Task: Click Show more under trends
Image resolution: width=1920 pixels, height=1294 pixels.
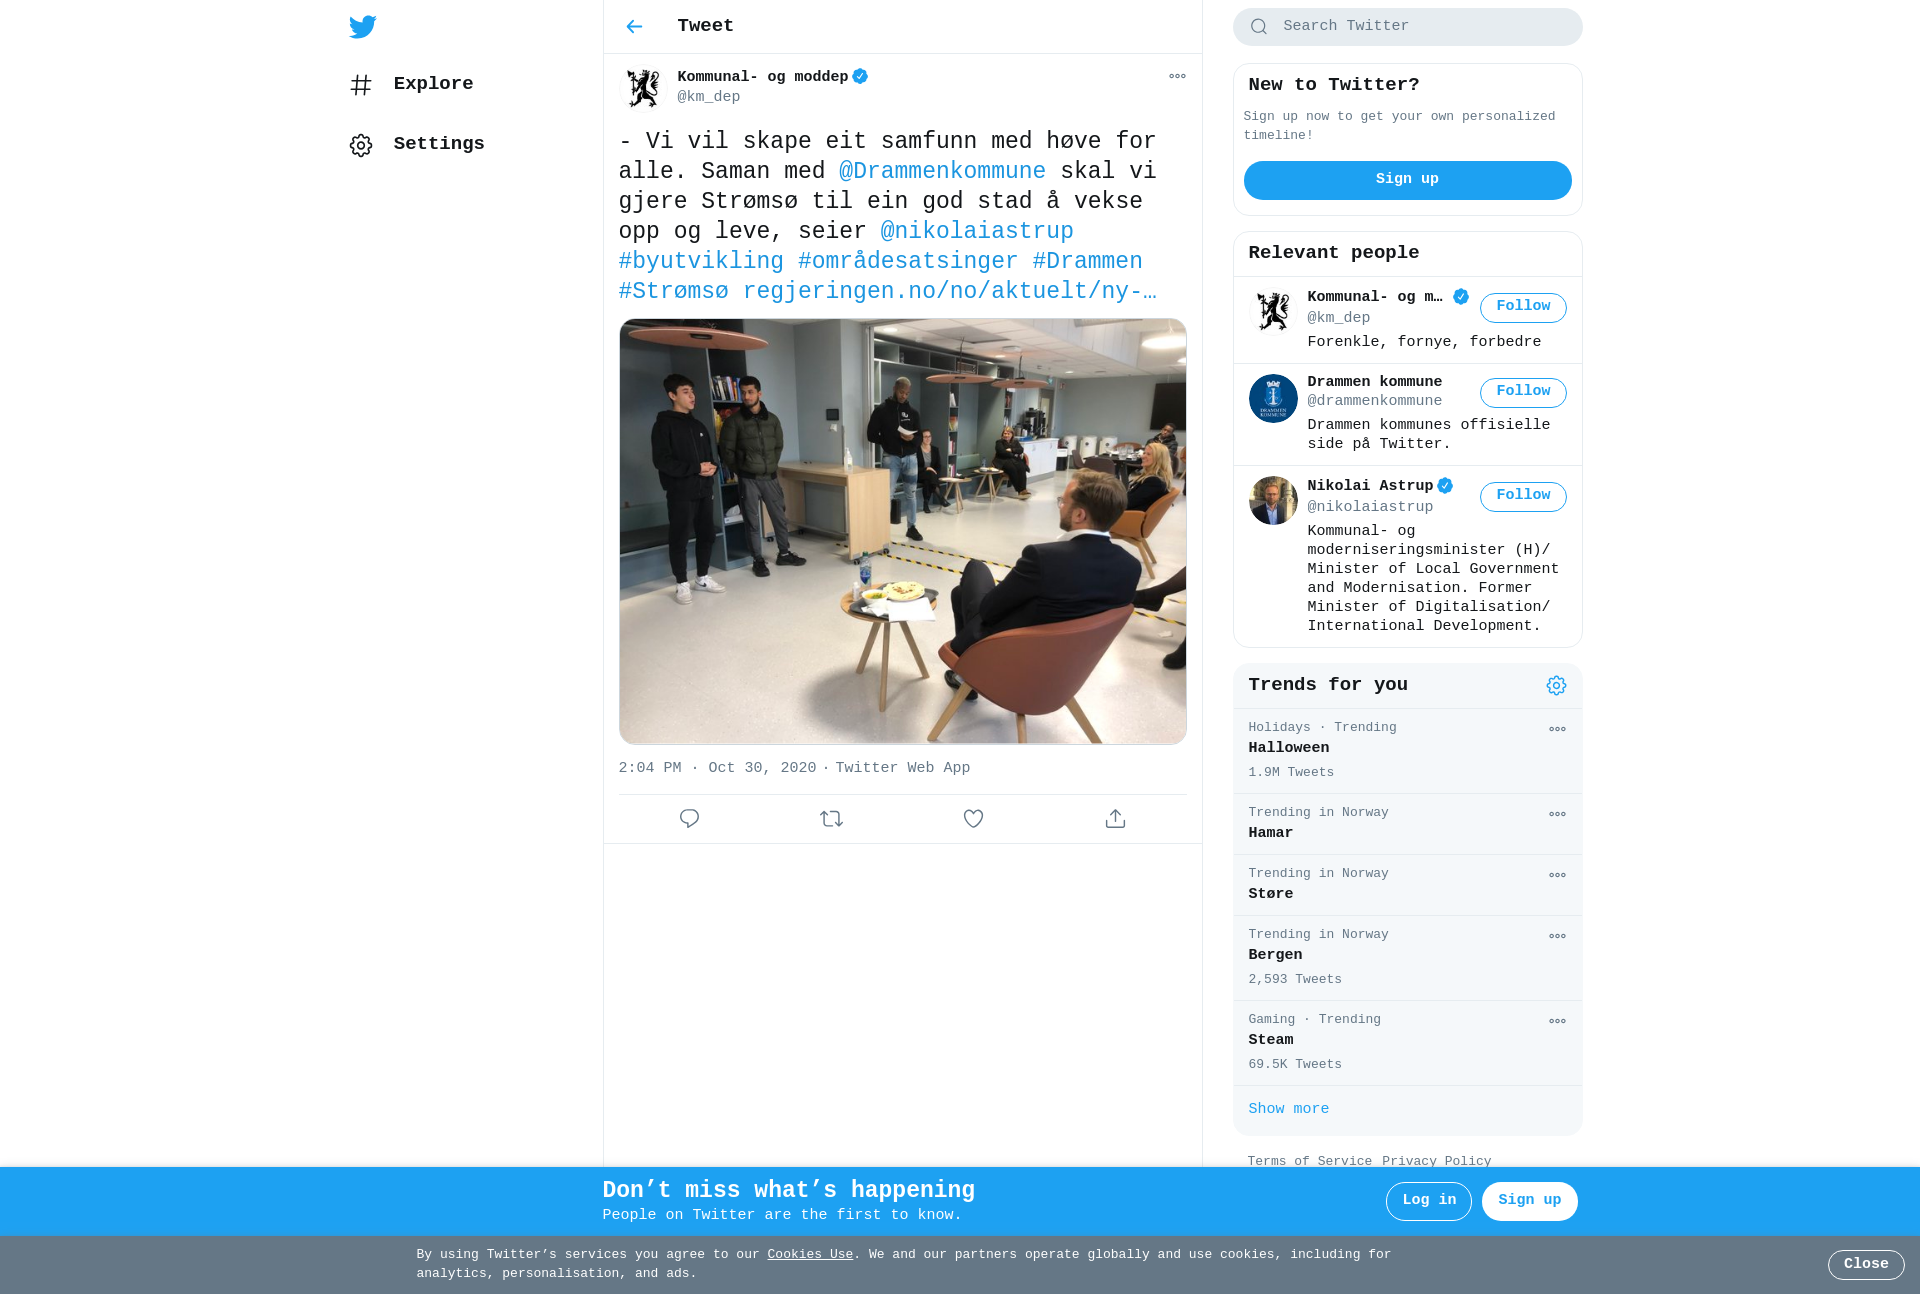Action: tap(1288, 1109)
